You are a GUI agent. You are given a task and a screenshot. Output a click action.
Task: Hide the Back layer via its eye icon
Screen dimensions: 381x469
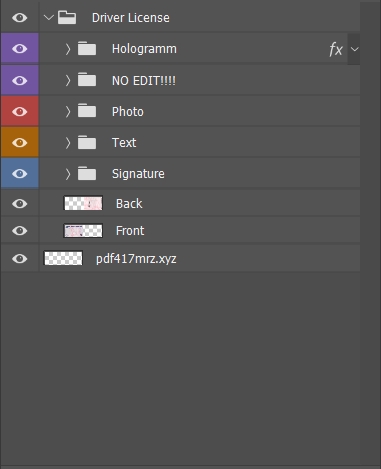[19, 203]
